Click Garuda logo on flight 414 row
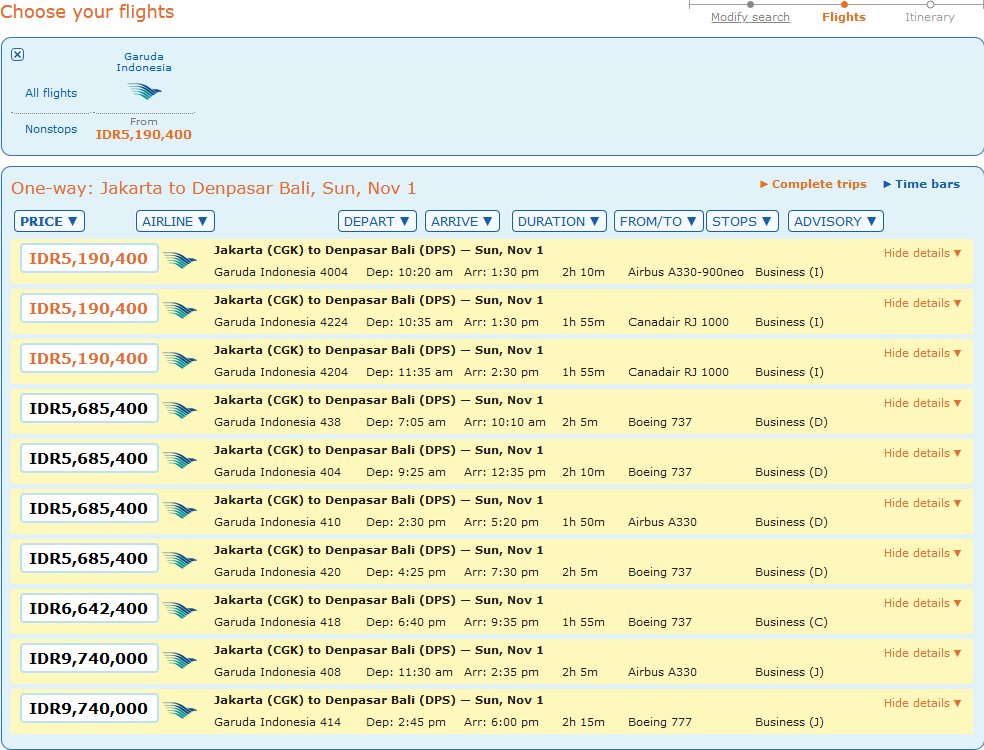Viewport: 984px width, 750px height. (179, 709)
